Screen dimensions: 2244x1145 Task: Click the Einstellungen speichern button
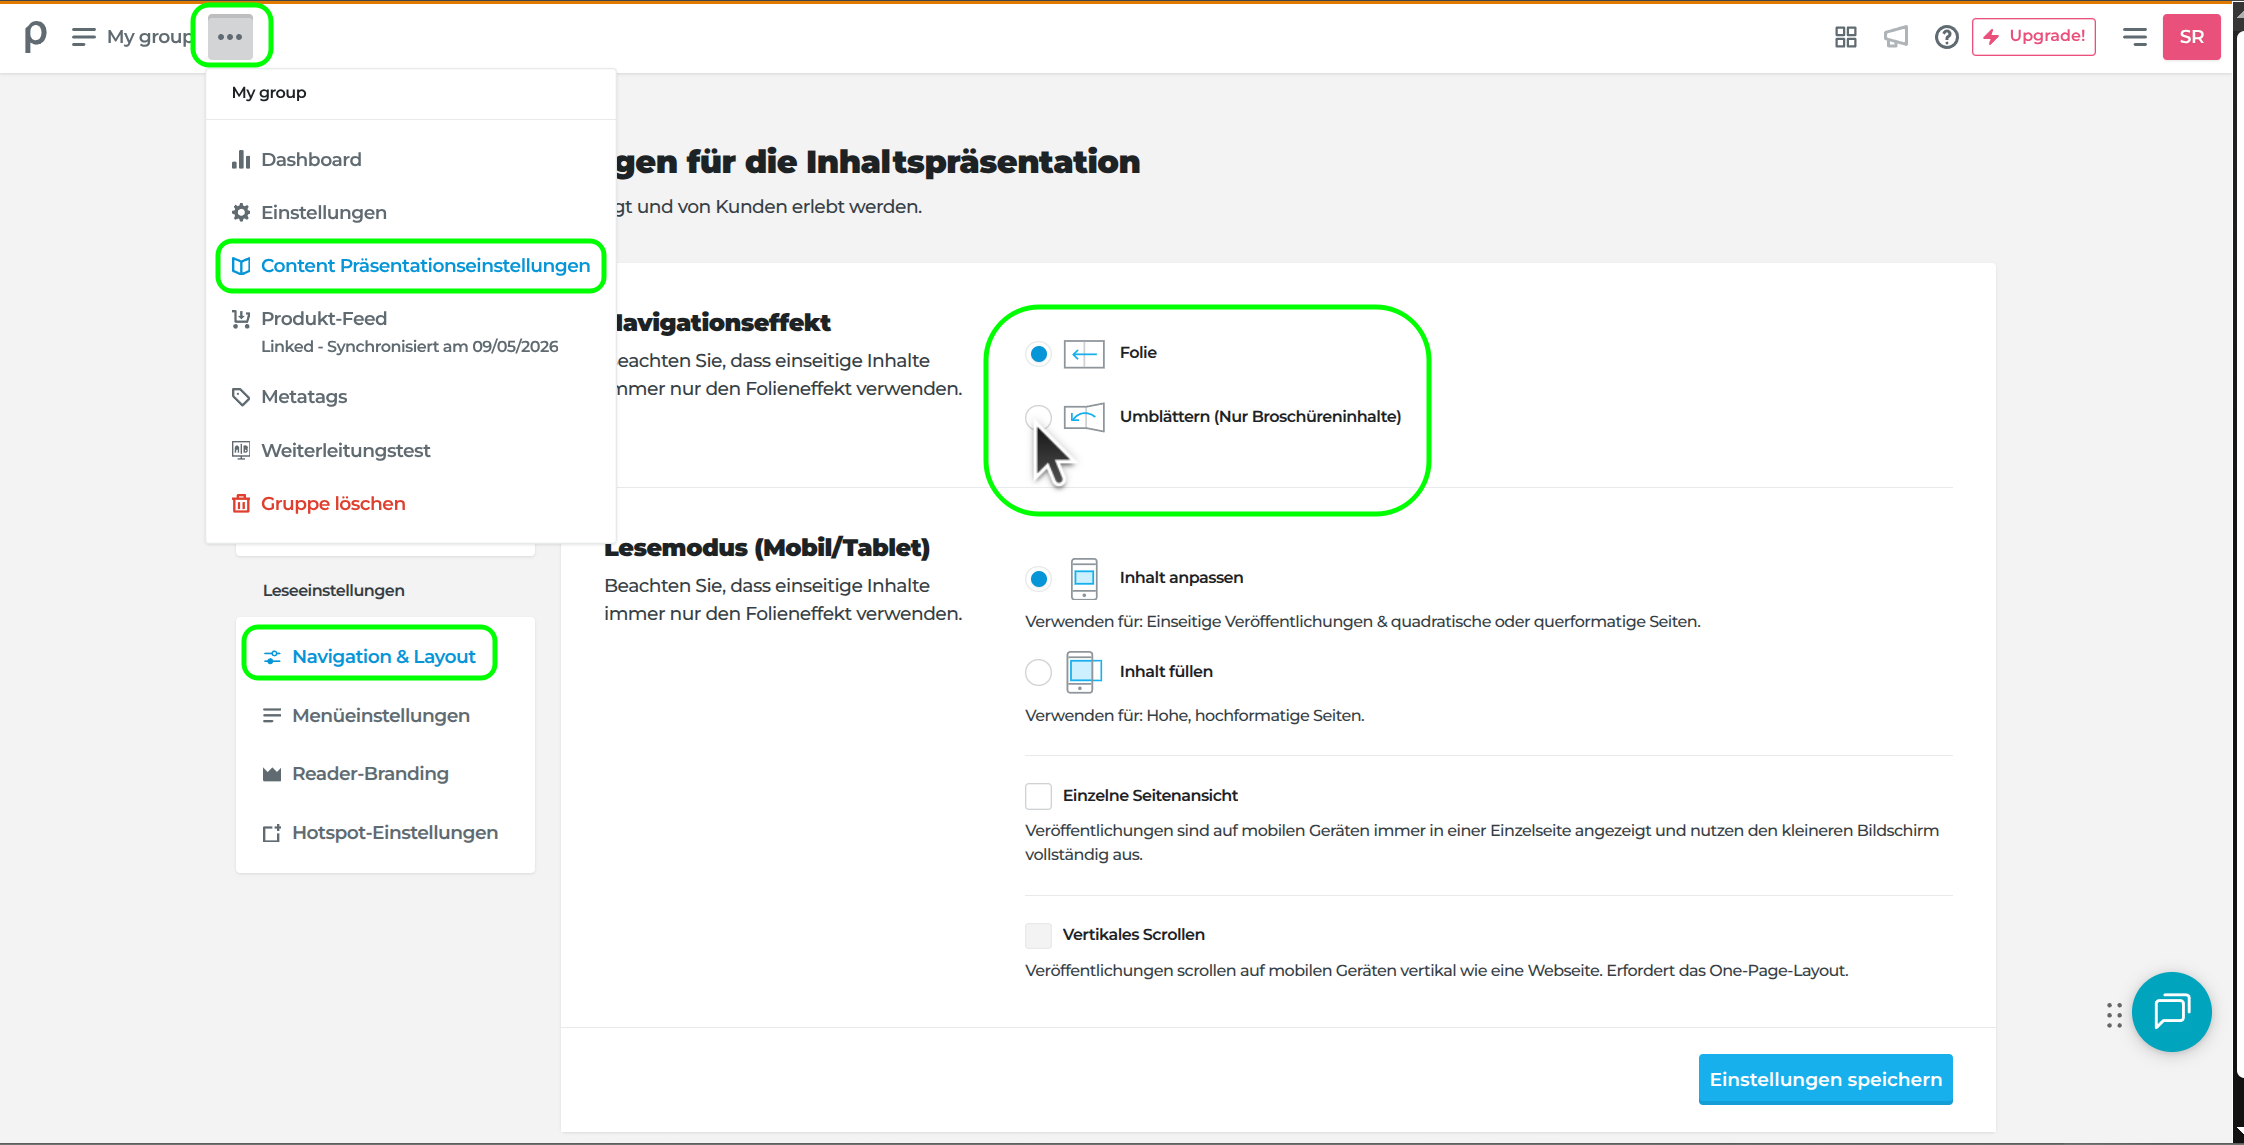coord(1825,1079)
